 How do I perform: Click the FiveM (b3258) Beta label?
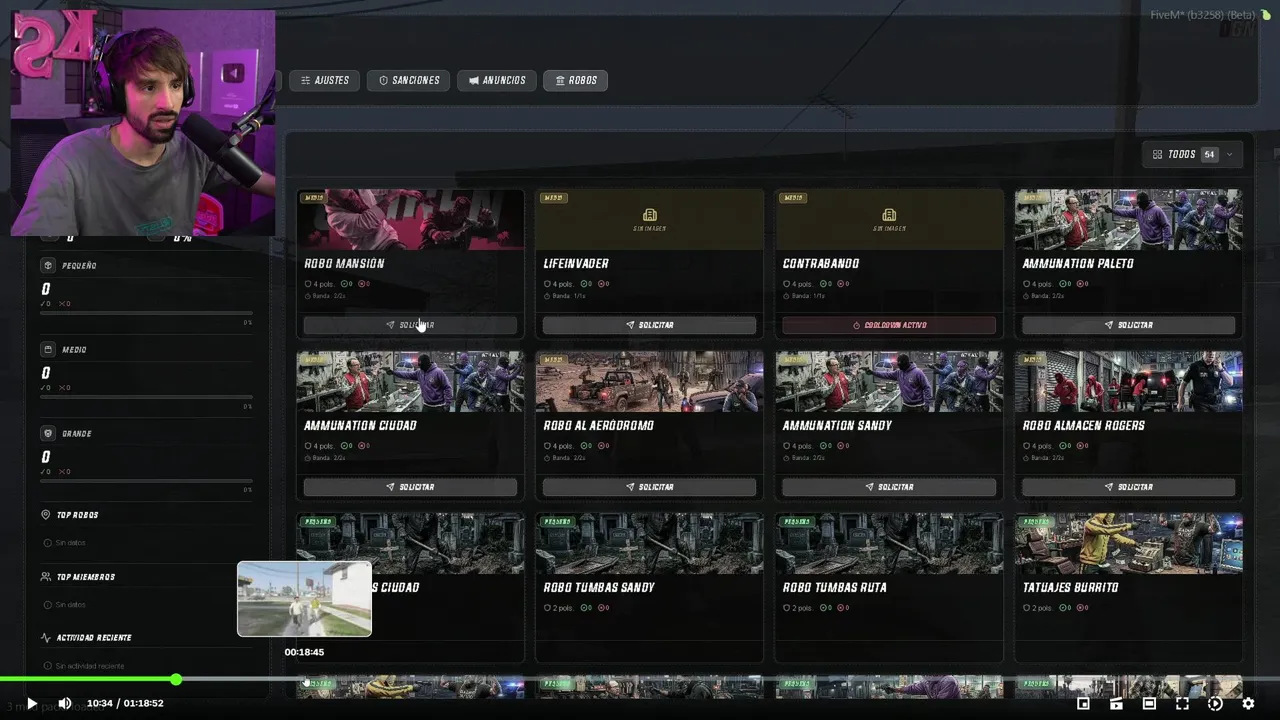[1203, 15]
